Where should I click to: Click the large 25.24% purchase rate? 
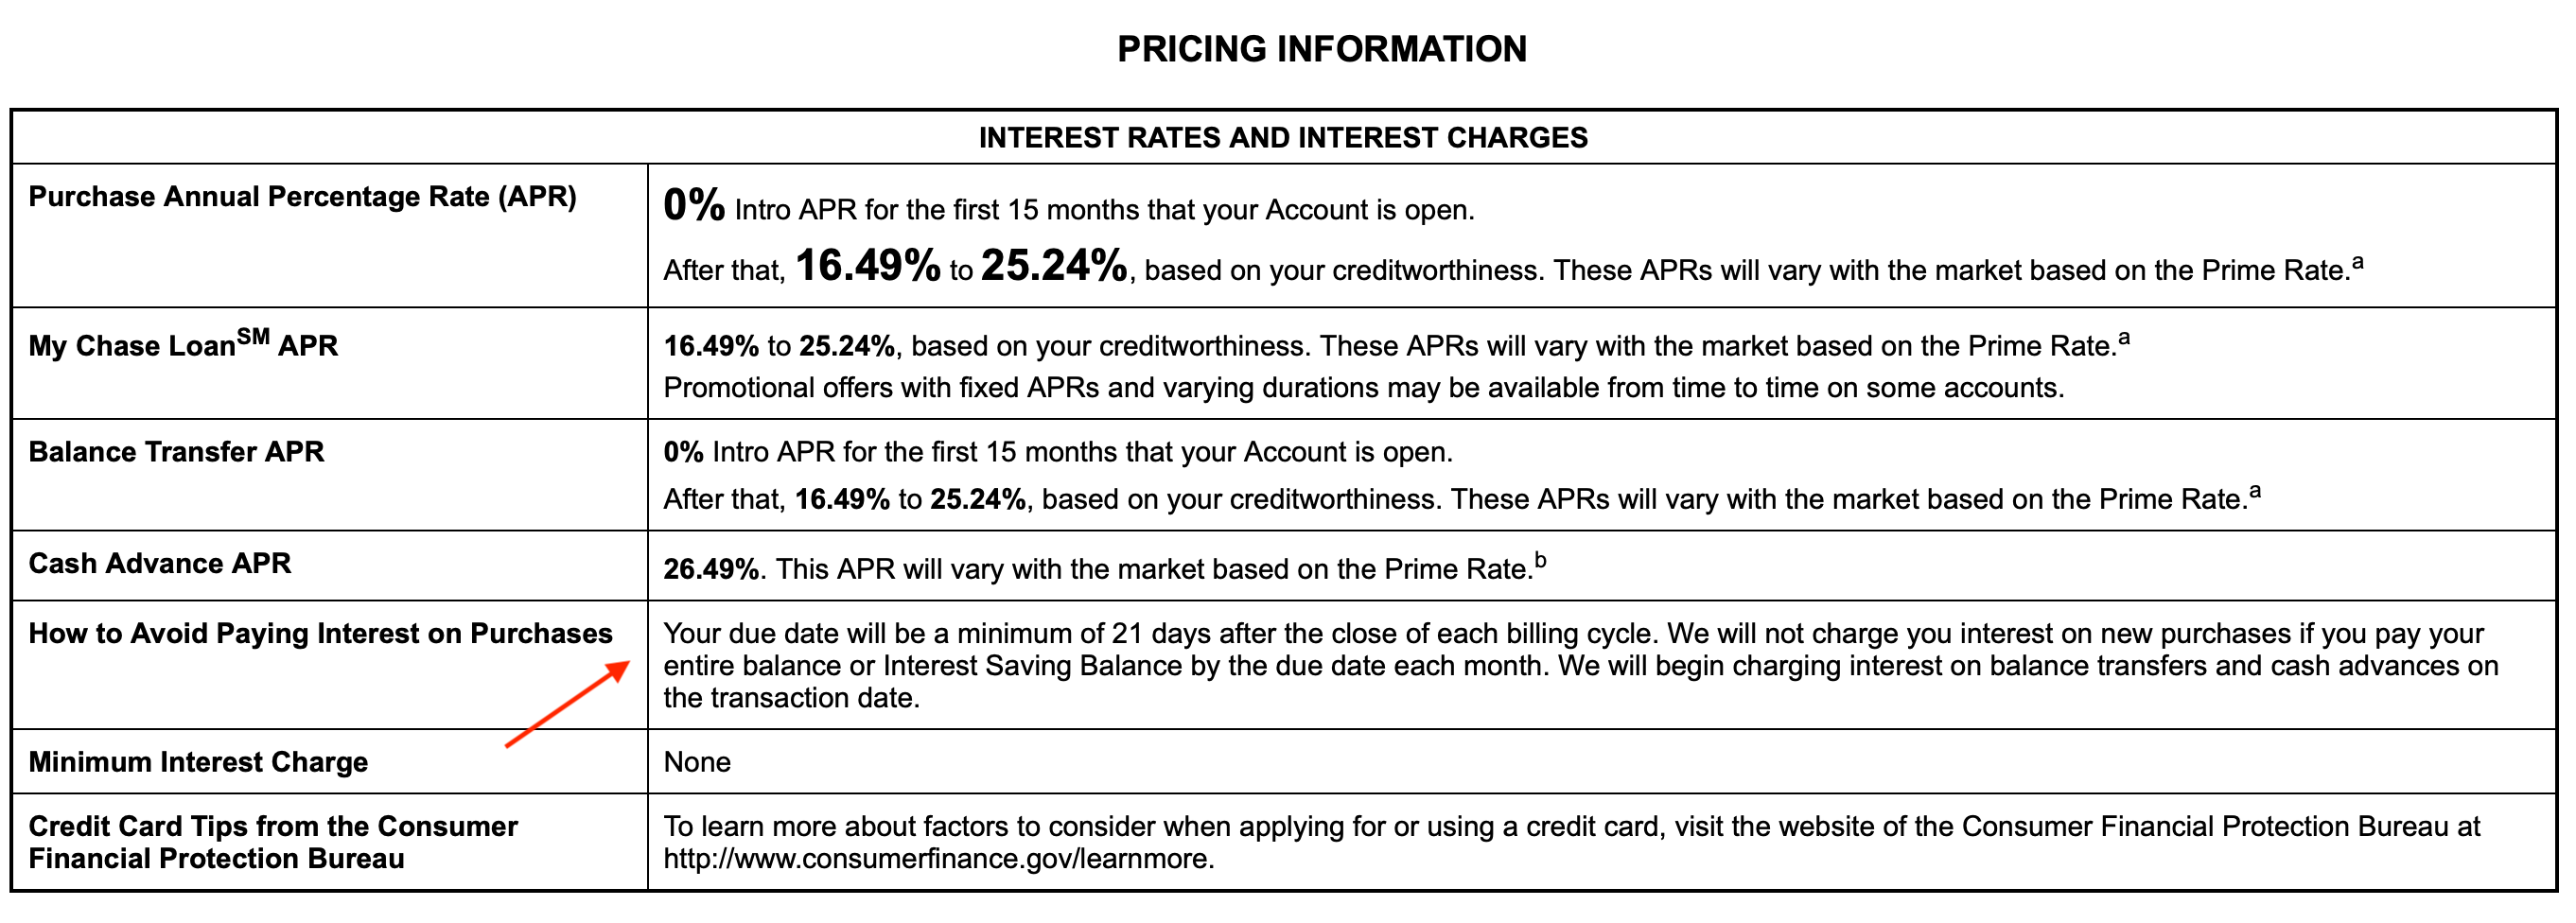(x=1054, y=267)
